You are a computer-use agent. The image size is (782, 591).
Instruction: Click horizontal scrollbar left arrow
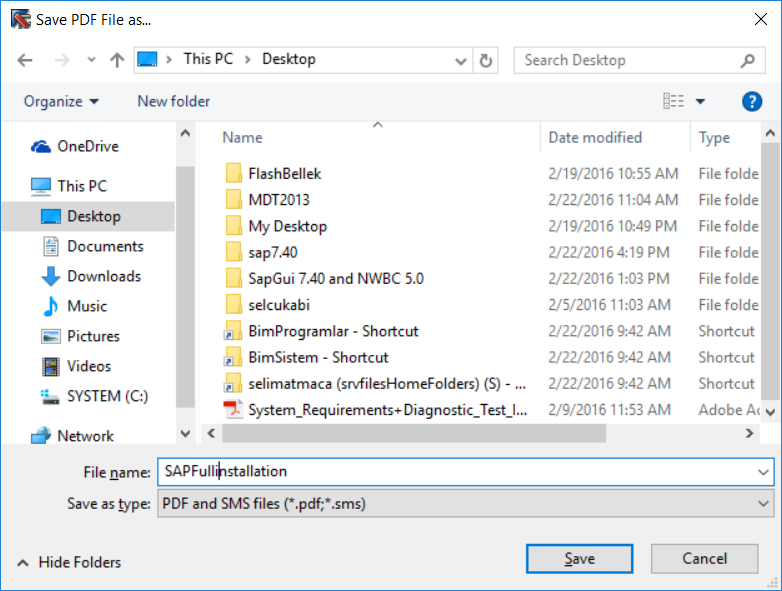click(211, 433)
